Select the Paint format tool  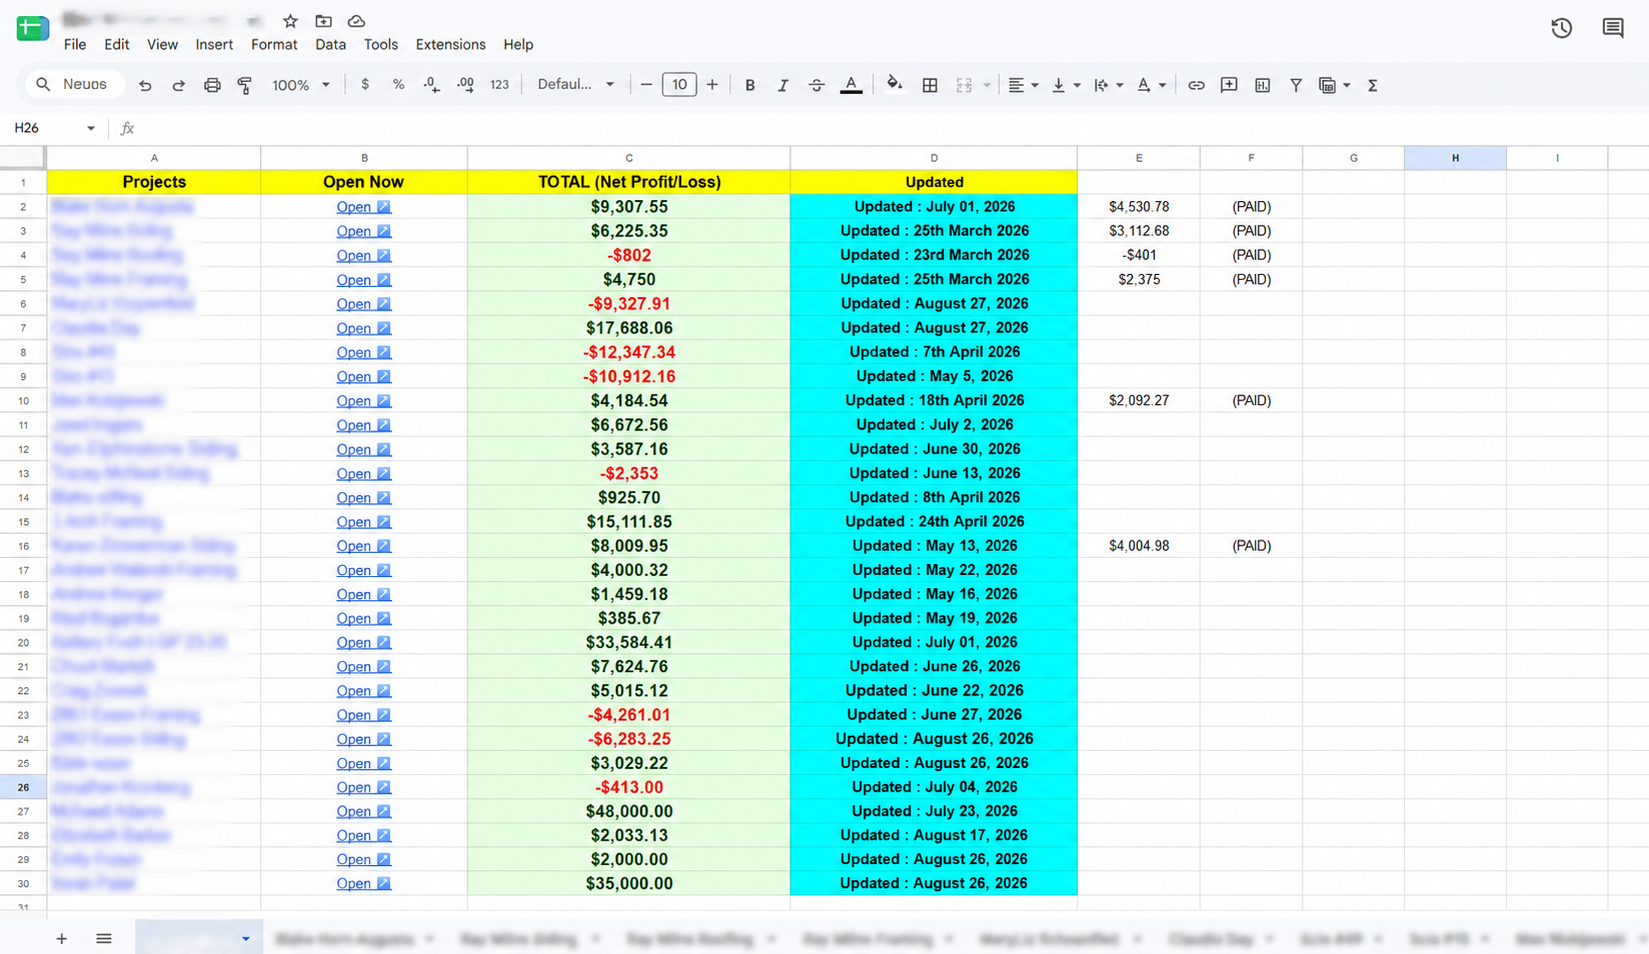click(x=245, y=85)
